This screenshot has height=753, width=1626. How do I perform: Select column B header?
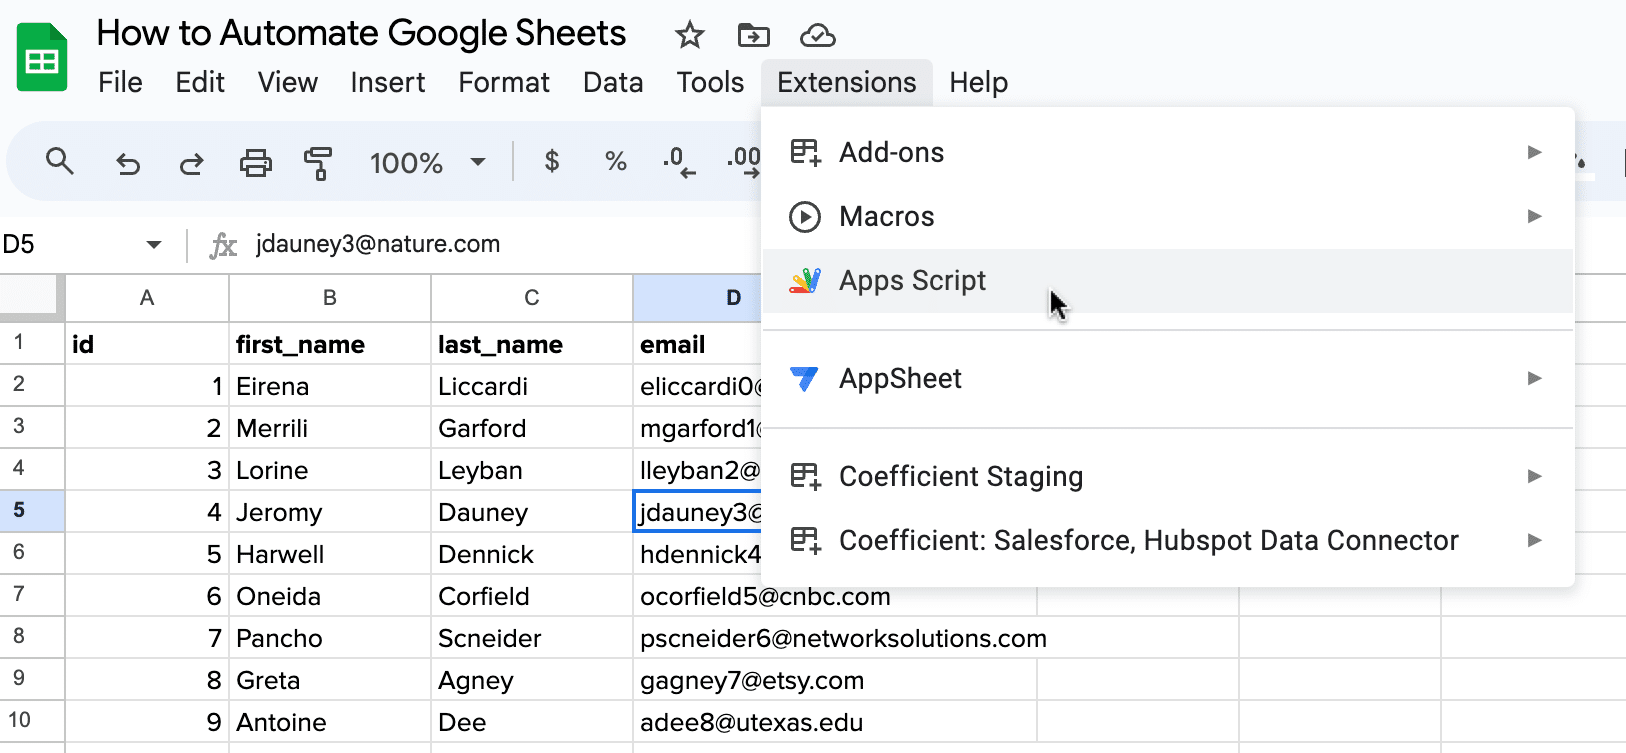(x=330, y=298)
